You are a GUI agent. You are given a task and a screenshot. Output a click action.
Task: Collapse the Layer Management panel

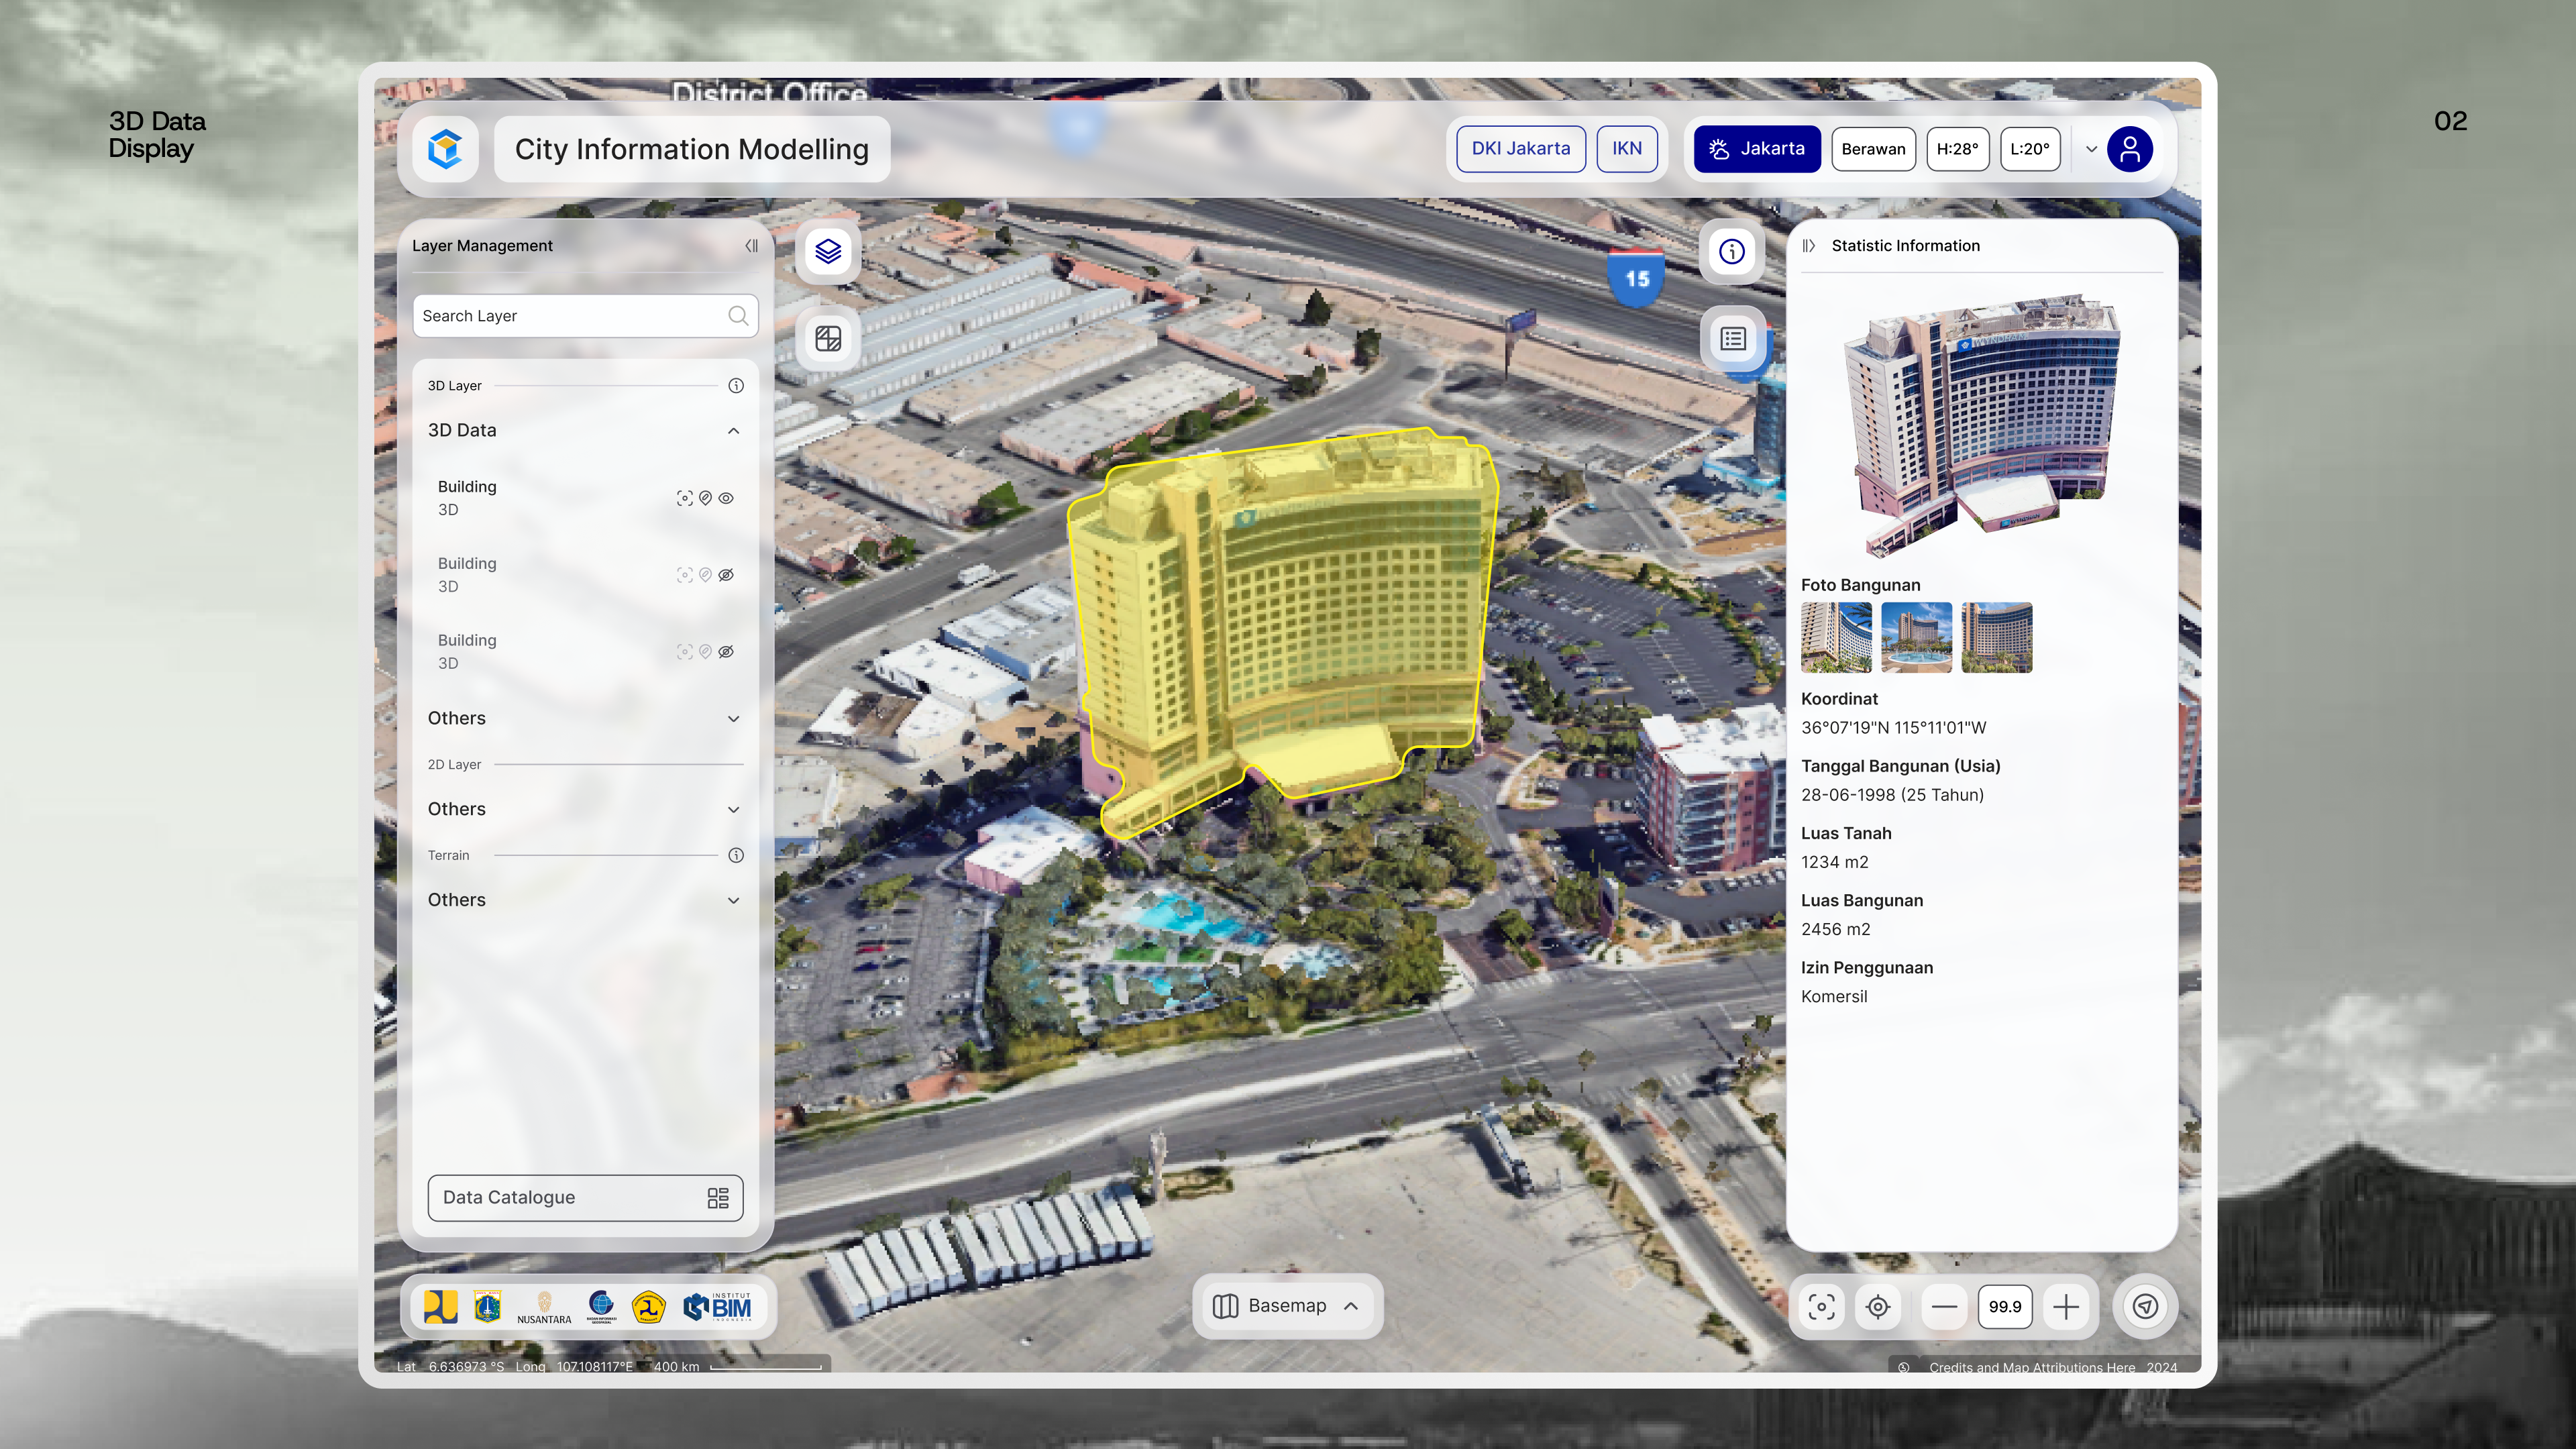tap(751, 246)
